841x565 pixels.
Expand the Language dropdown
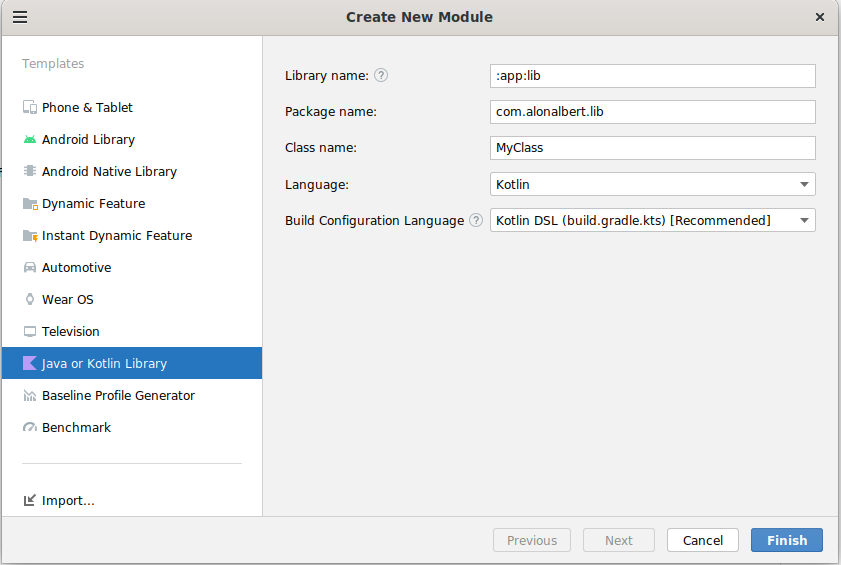[804, 184]
